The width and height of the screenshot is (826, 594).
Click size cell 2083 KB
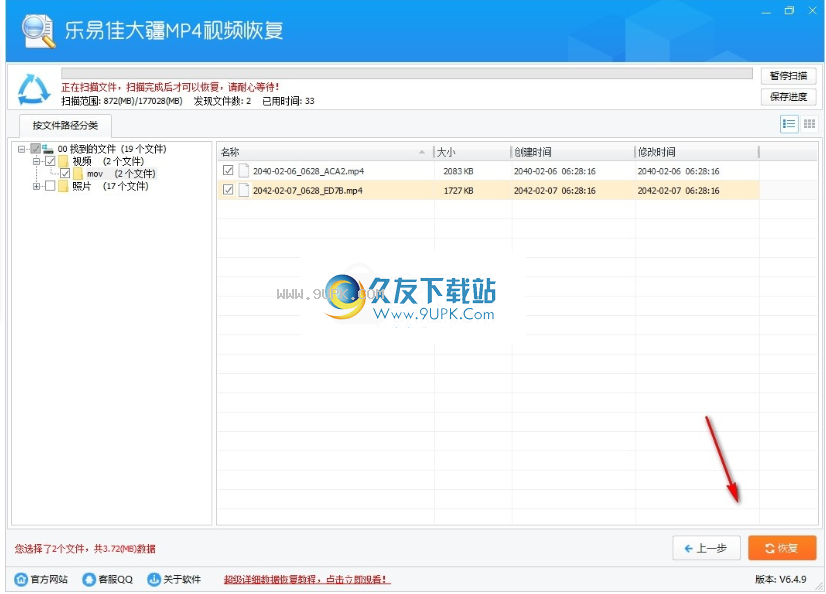coord(458,171)
